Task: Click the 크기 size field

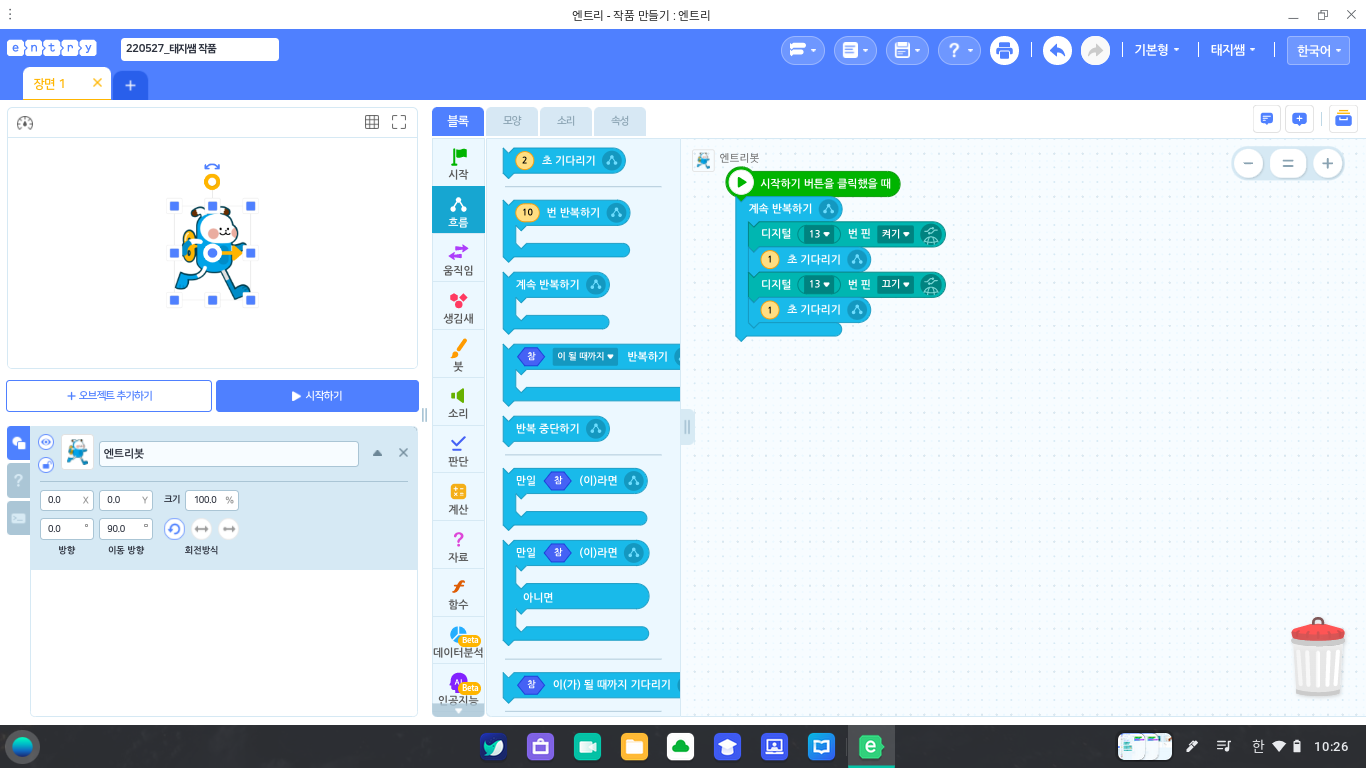Action: 212,500
